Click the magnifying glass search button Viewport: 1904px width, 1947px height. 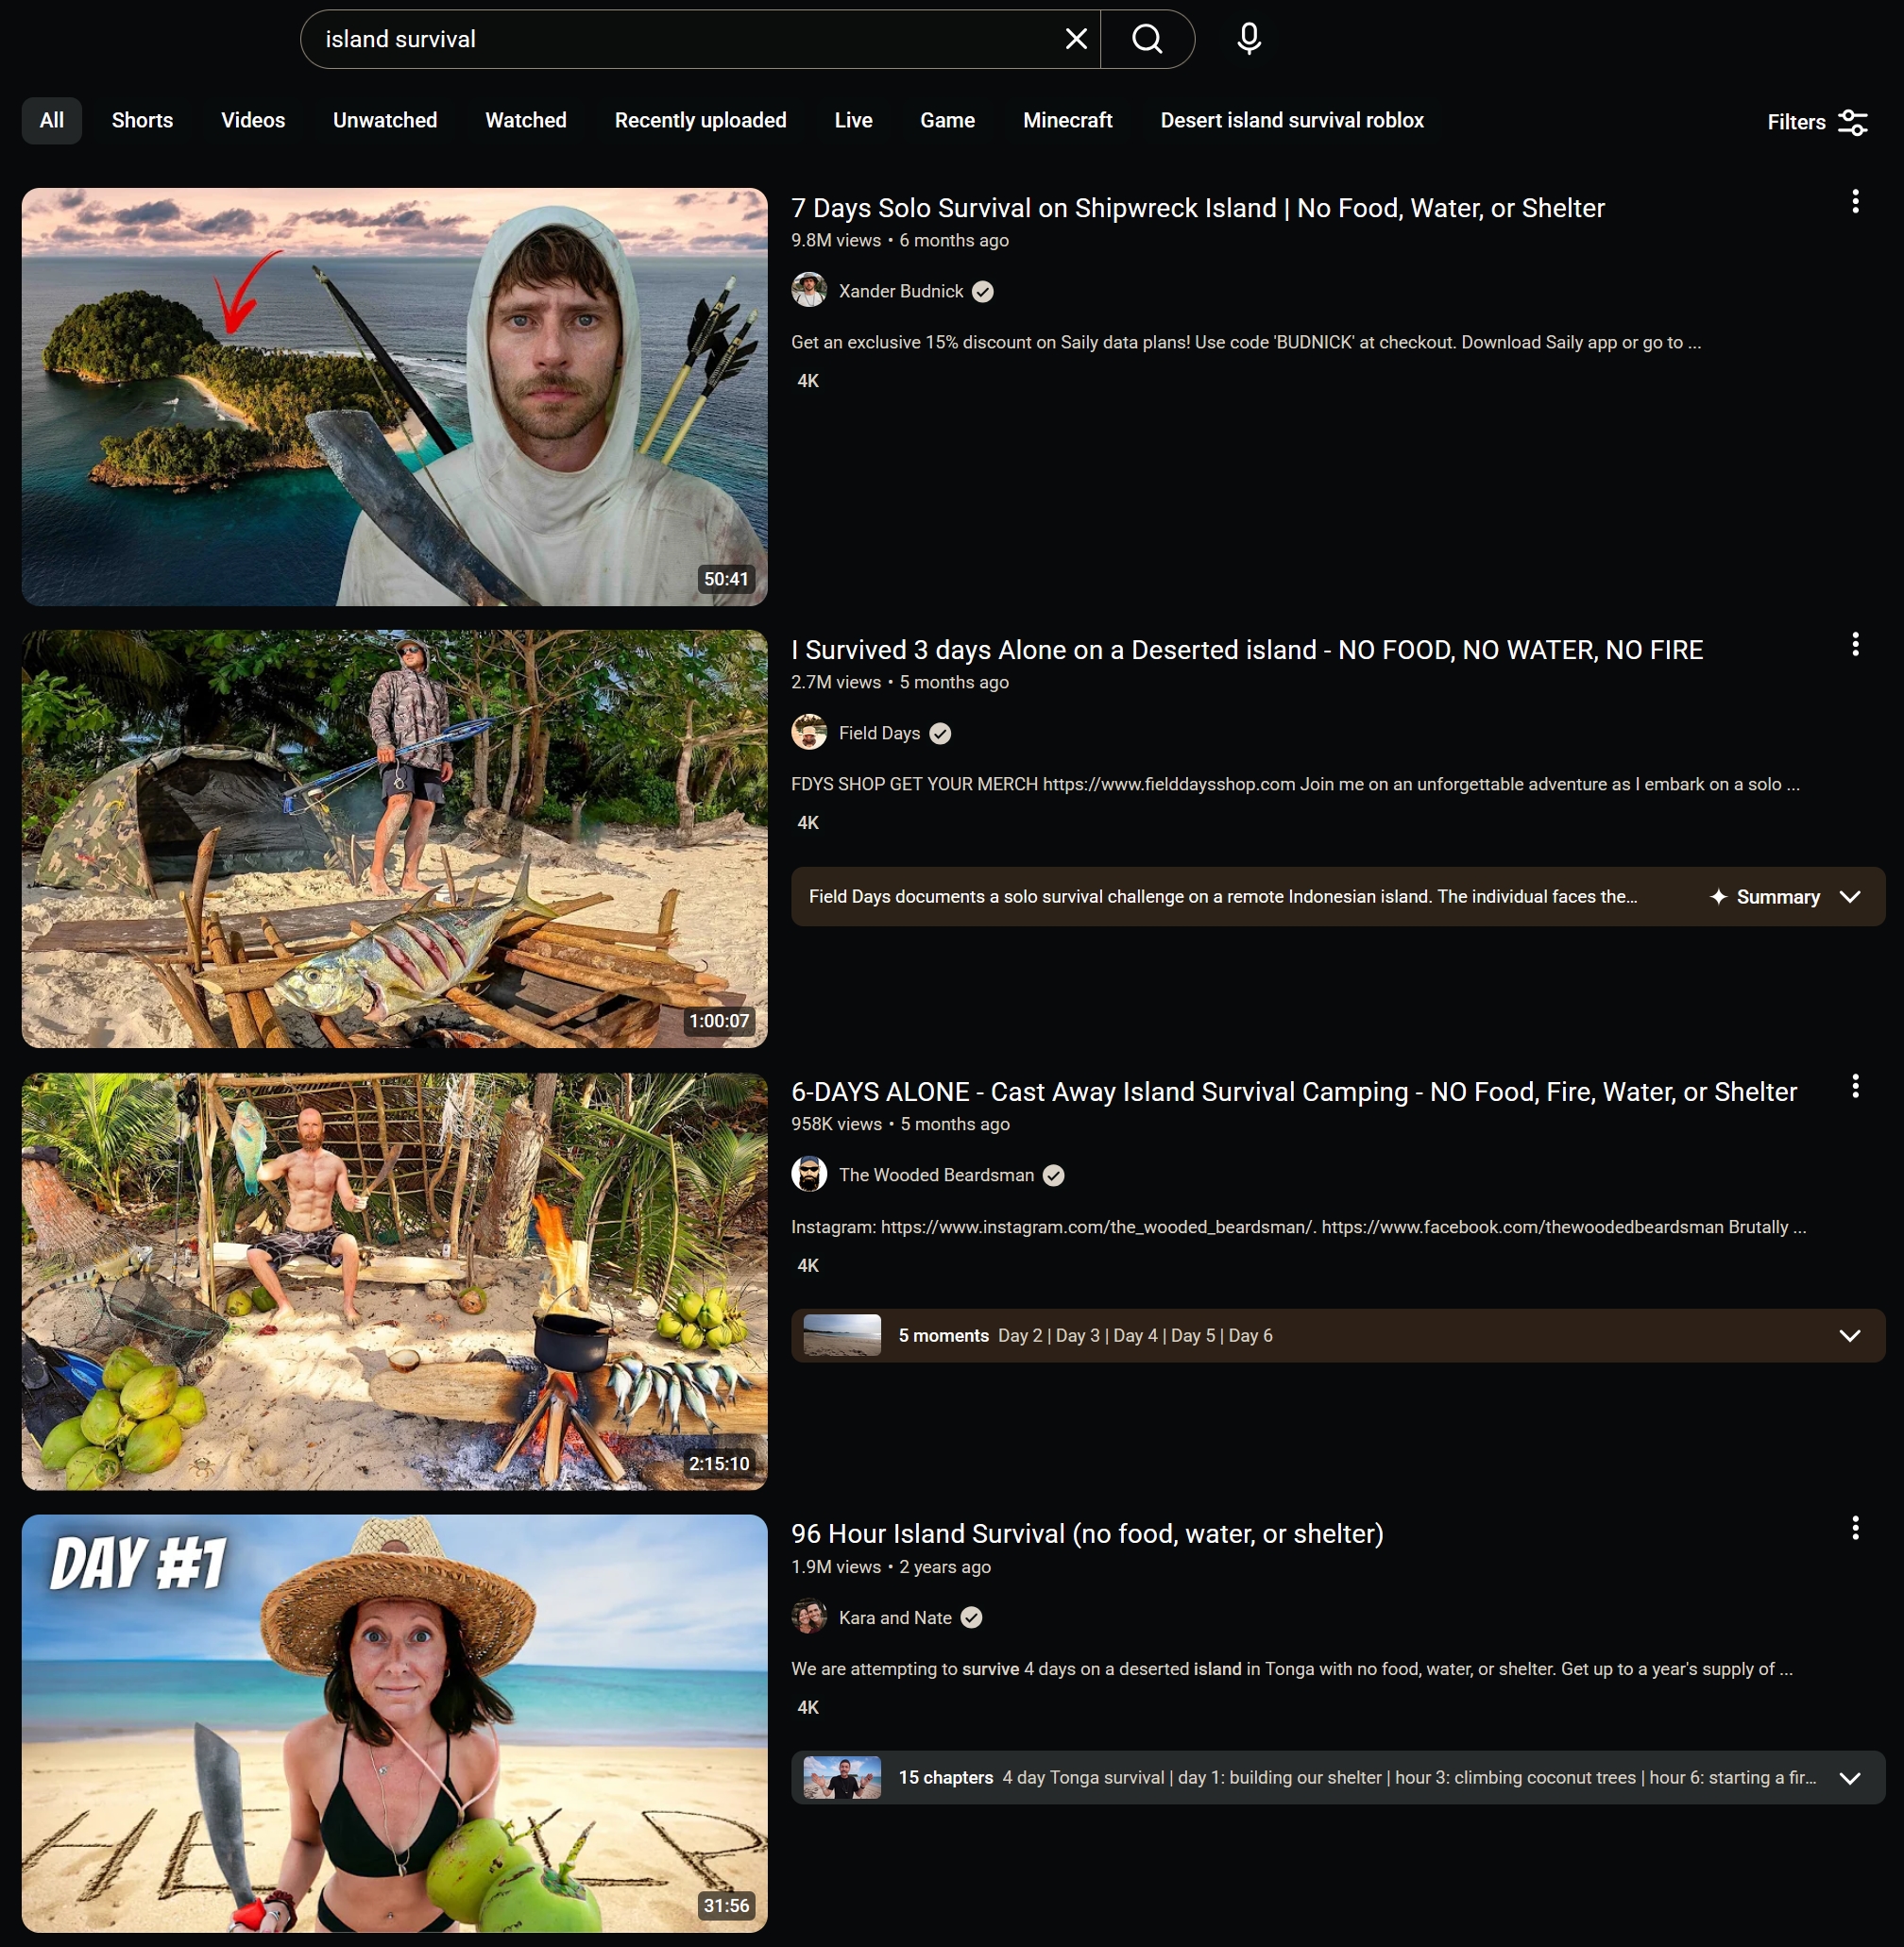tap(1147, 39)
